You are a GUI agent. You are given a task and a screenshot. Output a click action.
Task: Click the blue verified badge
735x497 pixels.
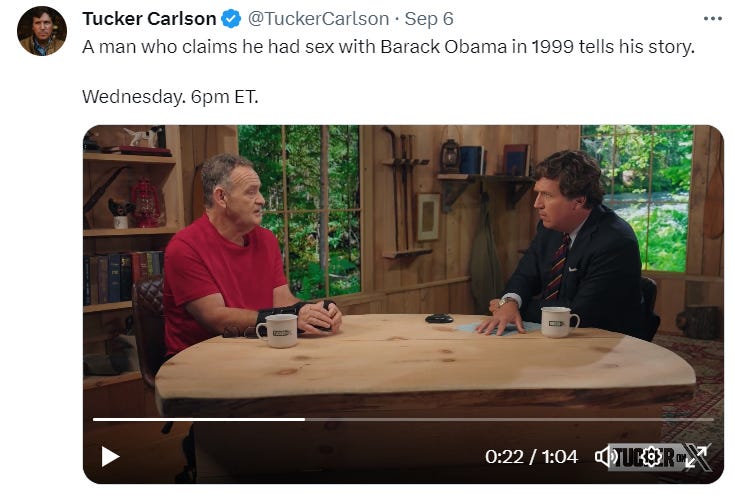point(231,19)
